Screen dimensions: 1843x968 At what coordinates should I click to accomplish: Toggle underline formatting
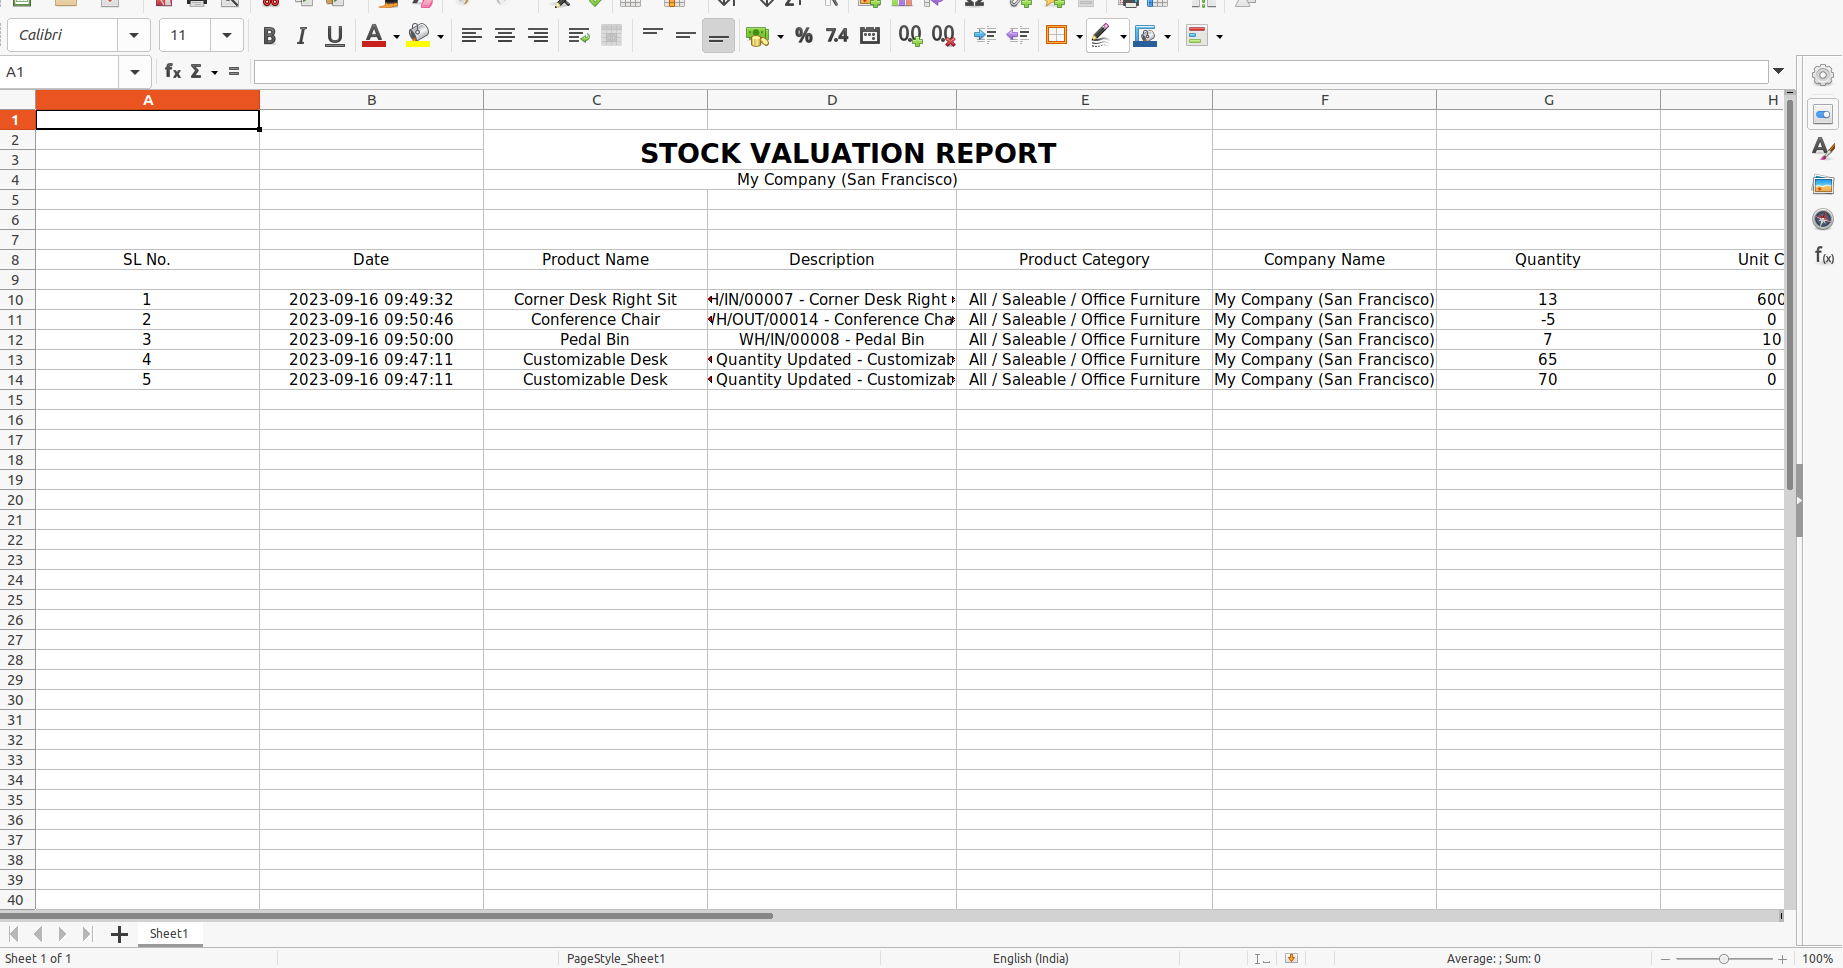click(x=335, y=36)
